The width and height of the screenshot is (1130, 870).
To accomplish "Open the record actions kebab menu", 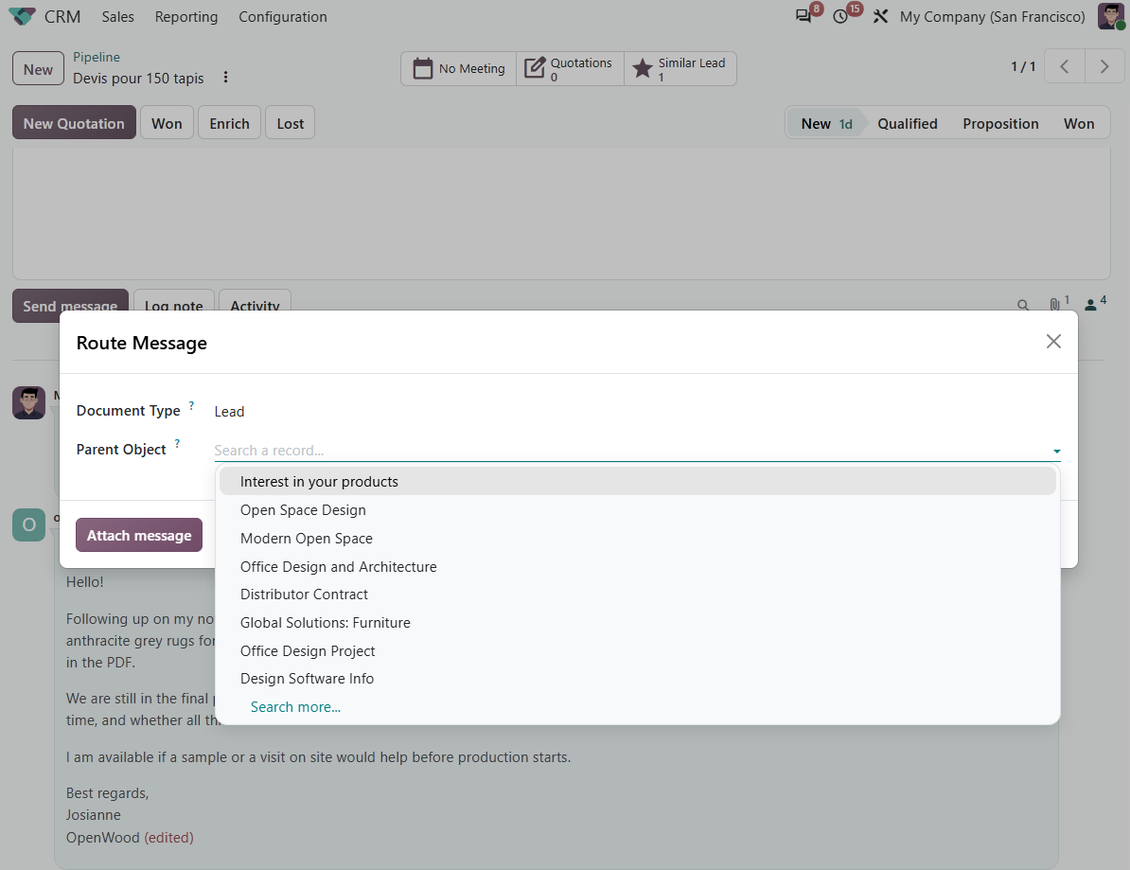I will tap(226, 77).
